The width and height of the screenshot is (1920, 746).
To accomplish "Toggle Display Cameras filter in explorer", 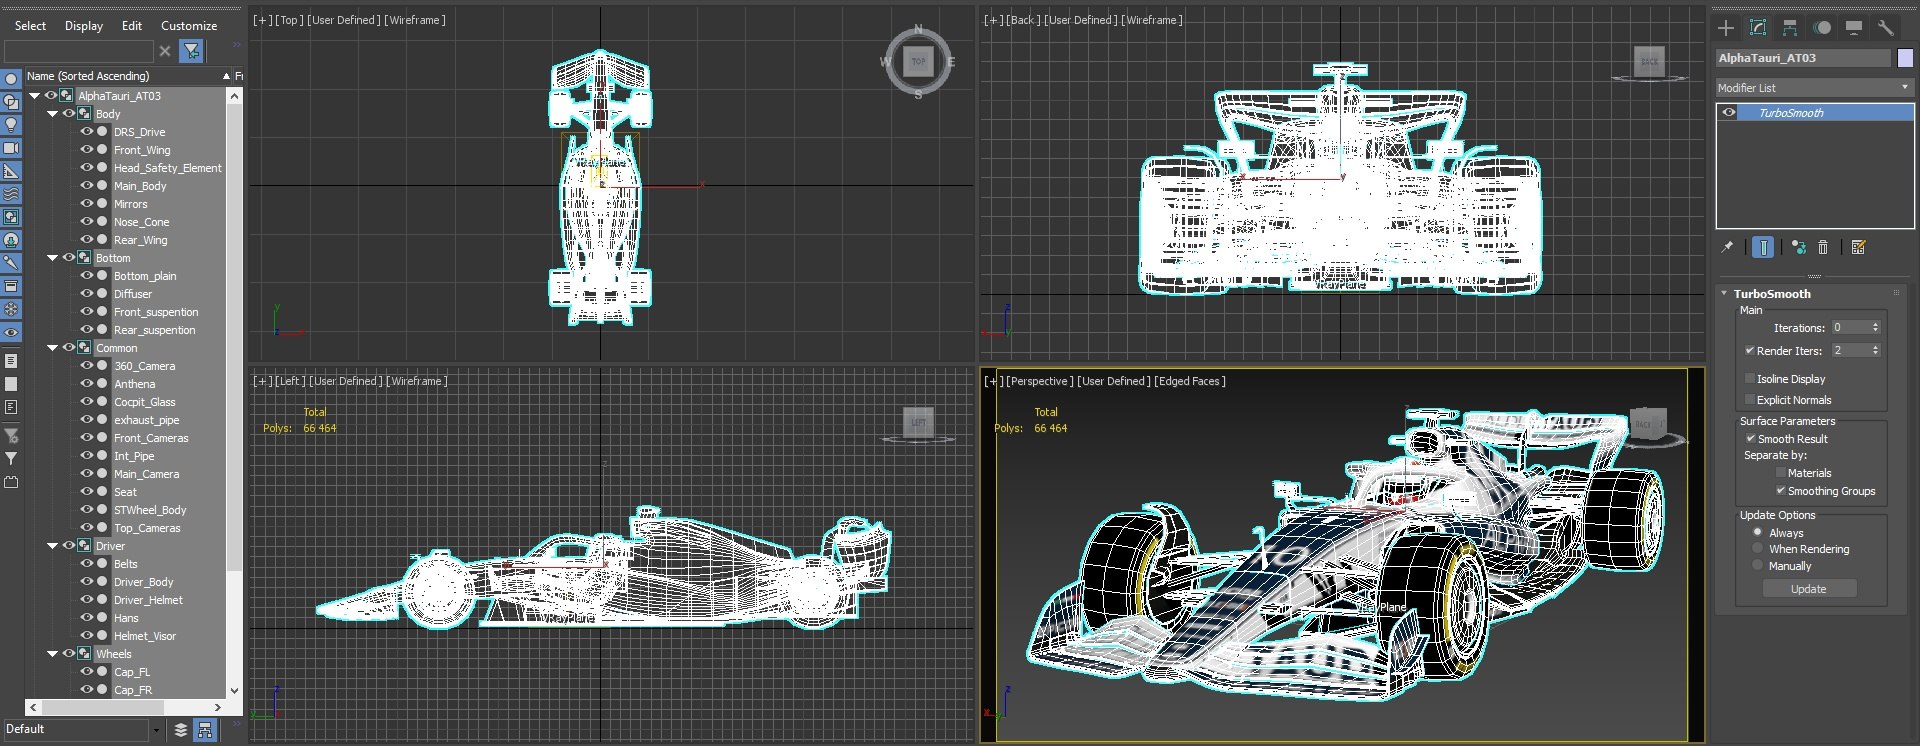I will coord(11,148).
